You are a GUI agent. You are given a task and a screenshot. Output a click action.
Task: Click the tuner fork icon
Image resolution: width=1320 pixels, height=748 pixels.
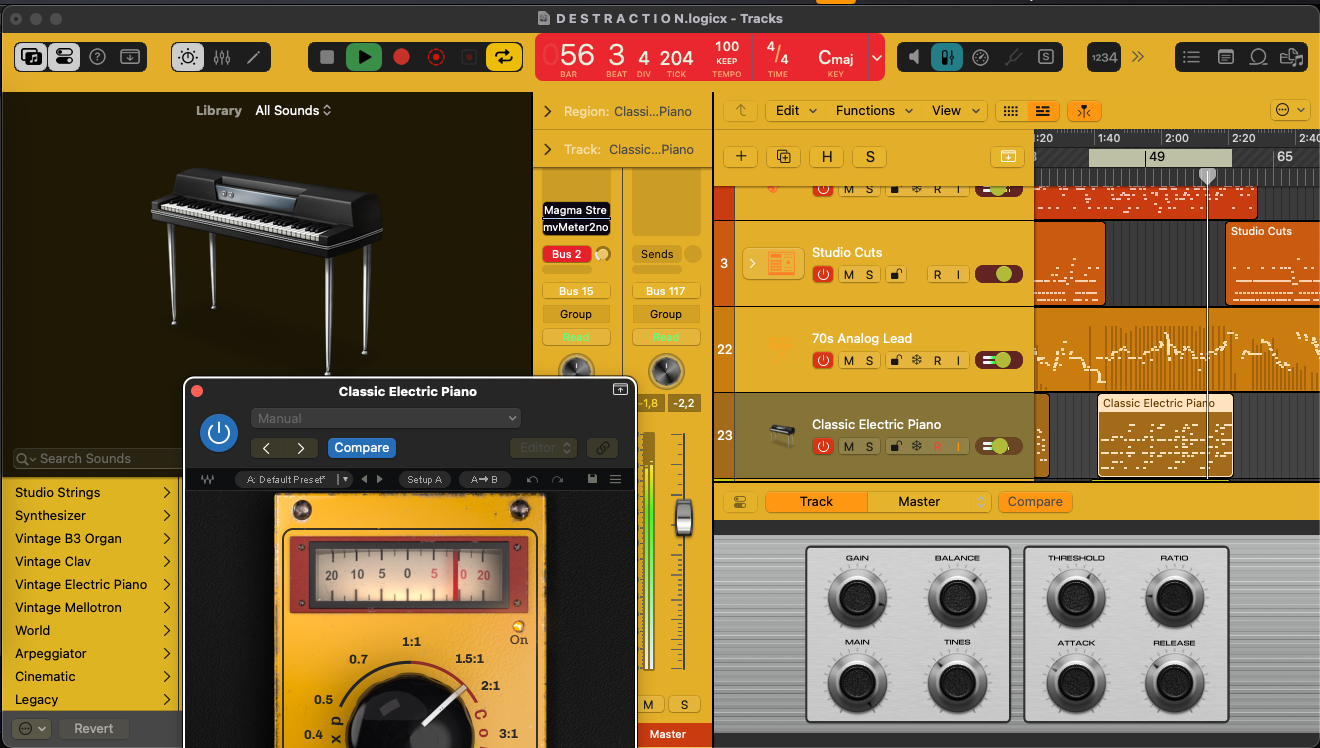1013,57
